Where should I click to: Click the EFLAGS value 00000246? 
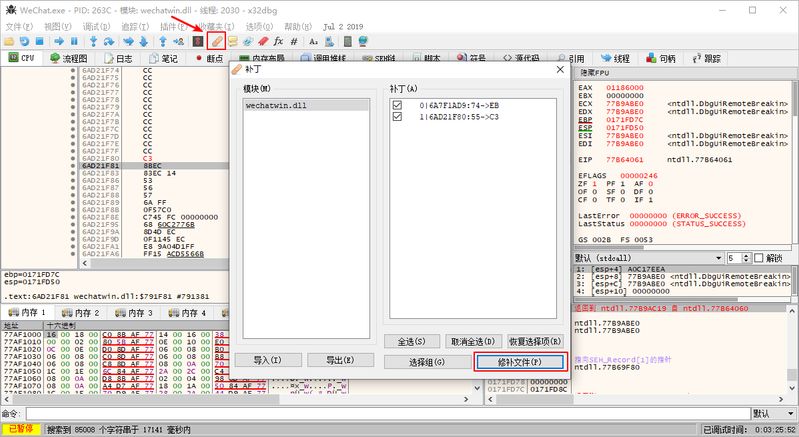coord(639,176)
